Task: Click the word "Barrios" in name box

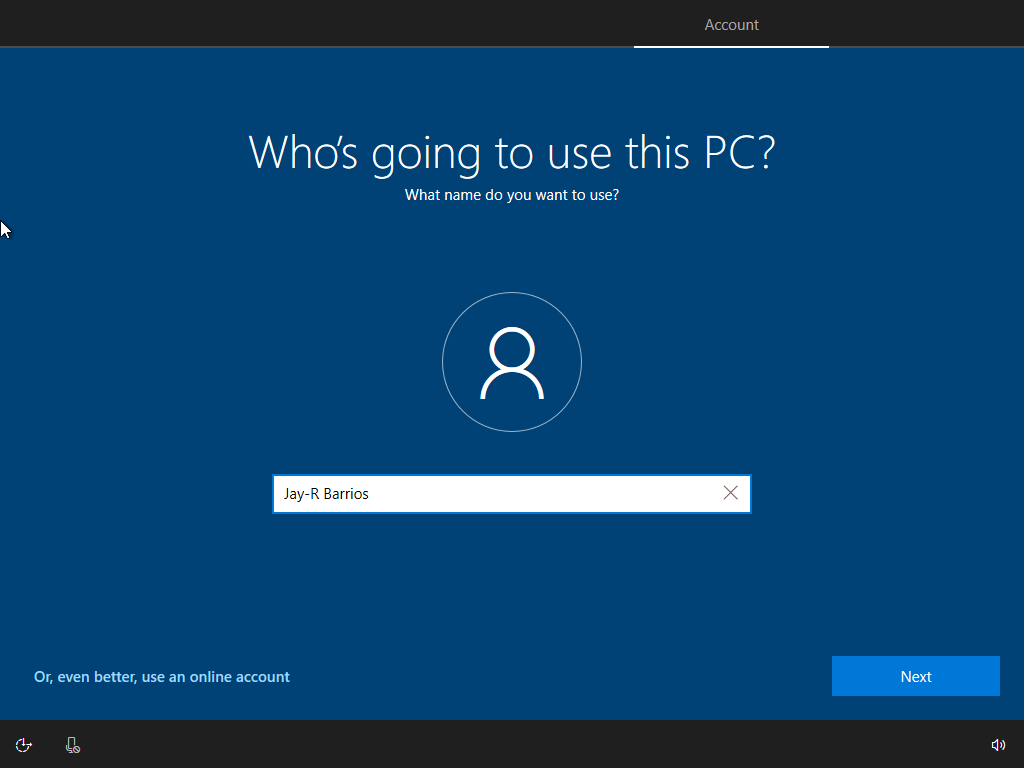Action: 346,493
